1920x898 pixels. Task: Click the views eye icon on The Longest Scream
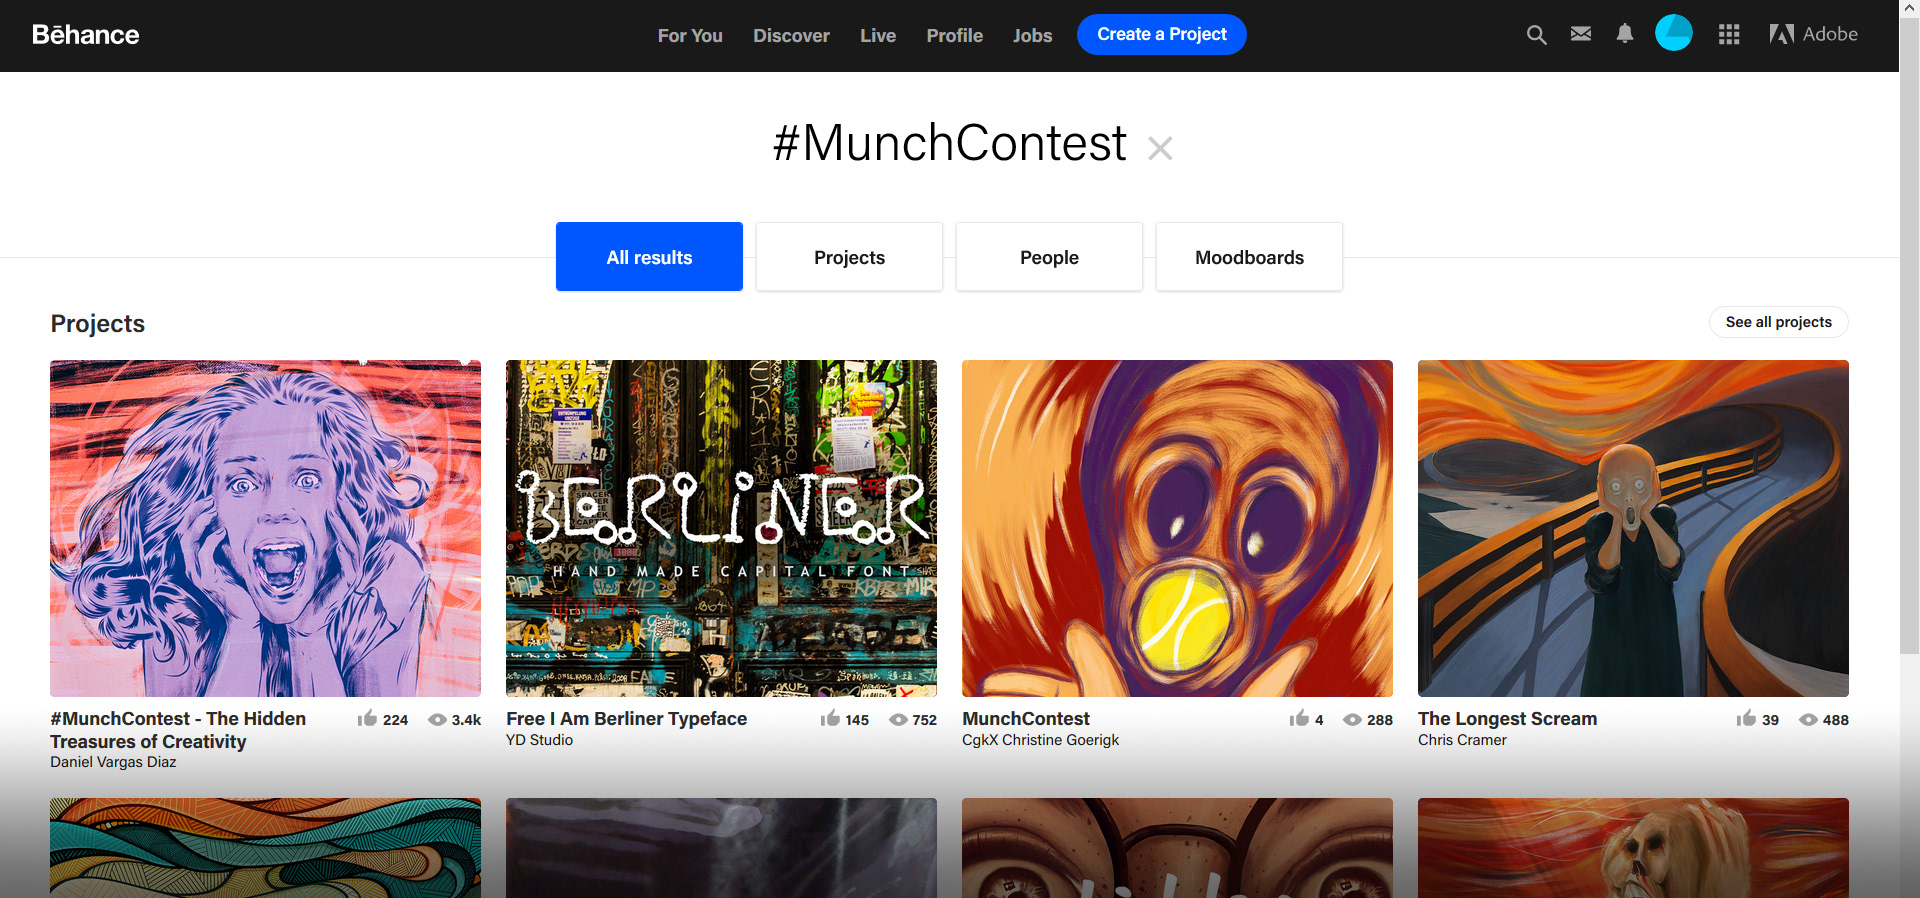tap(1808, 719)
